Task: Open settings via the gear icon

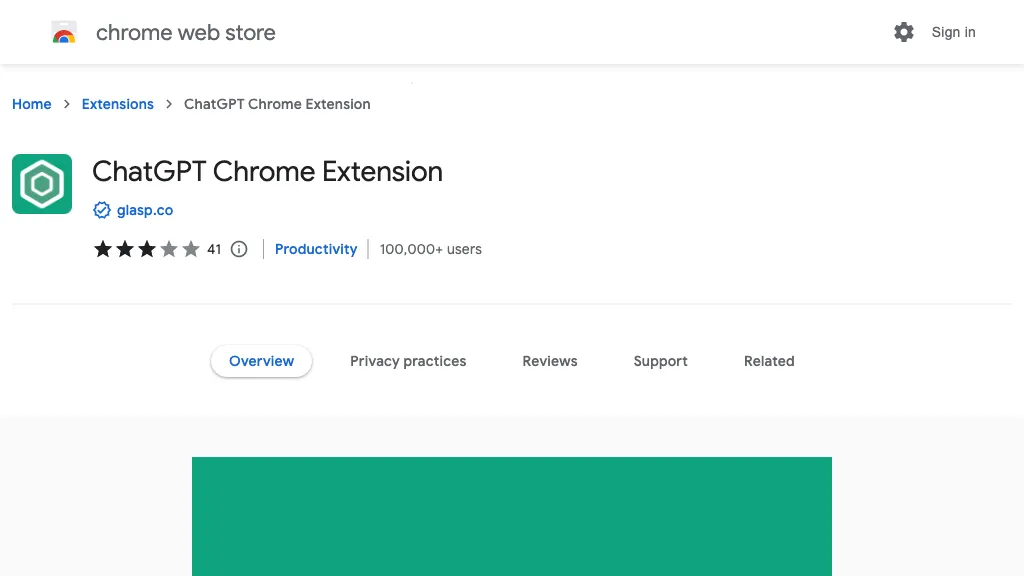Action: tap(904, 32)
